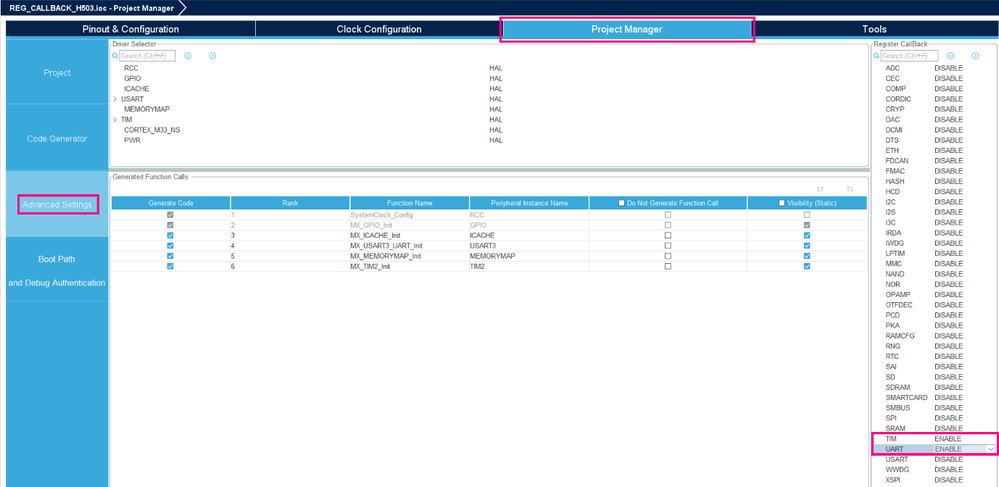The image size is (999, 487).
Task: Expand the USART node in Driver Selector
Action: [x=115, y=99]
